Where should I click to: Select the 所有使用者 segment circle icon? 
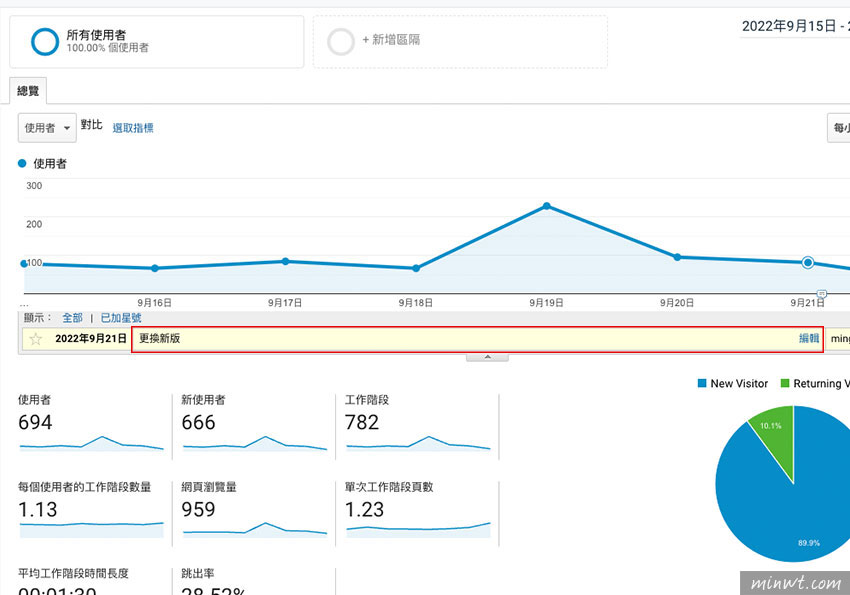click(44, 42)
